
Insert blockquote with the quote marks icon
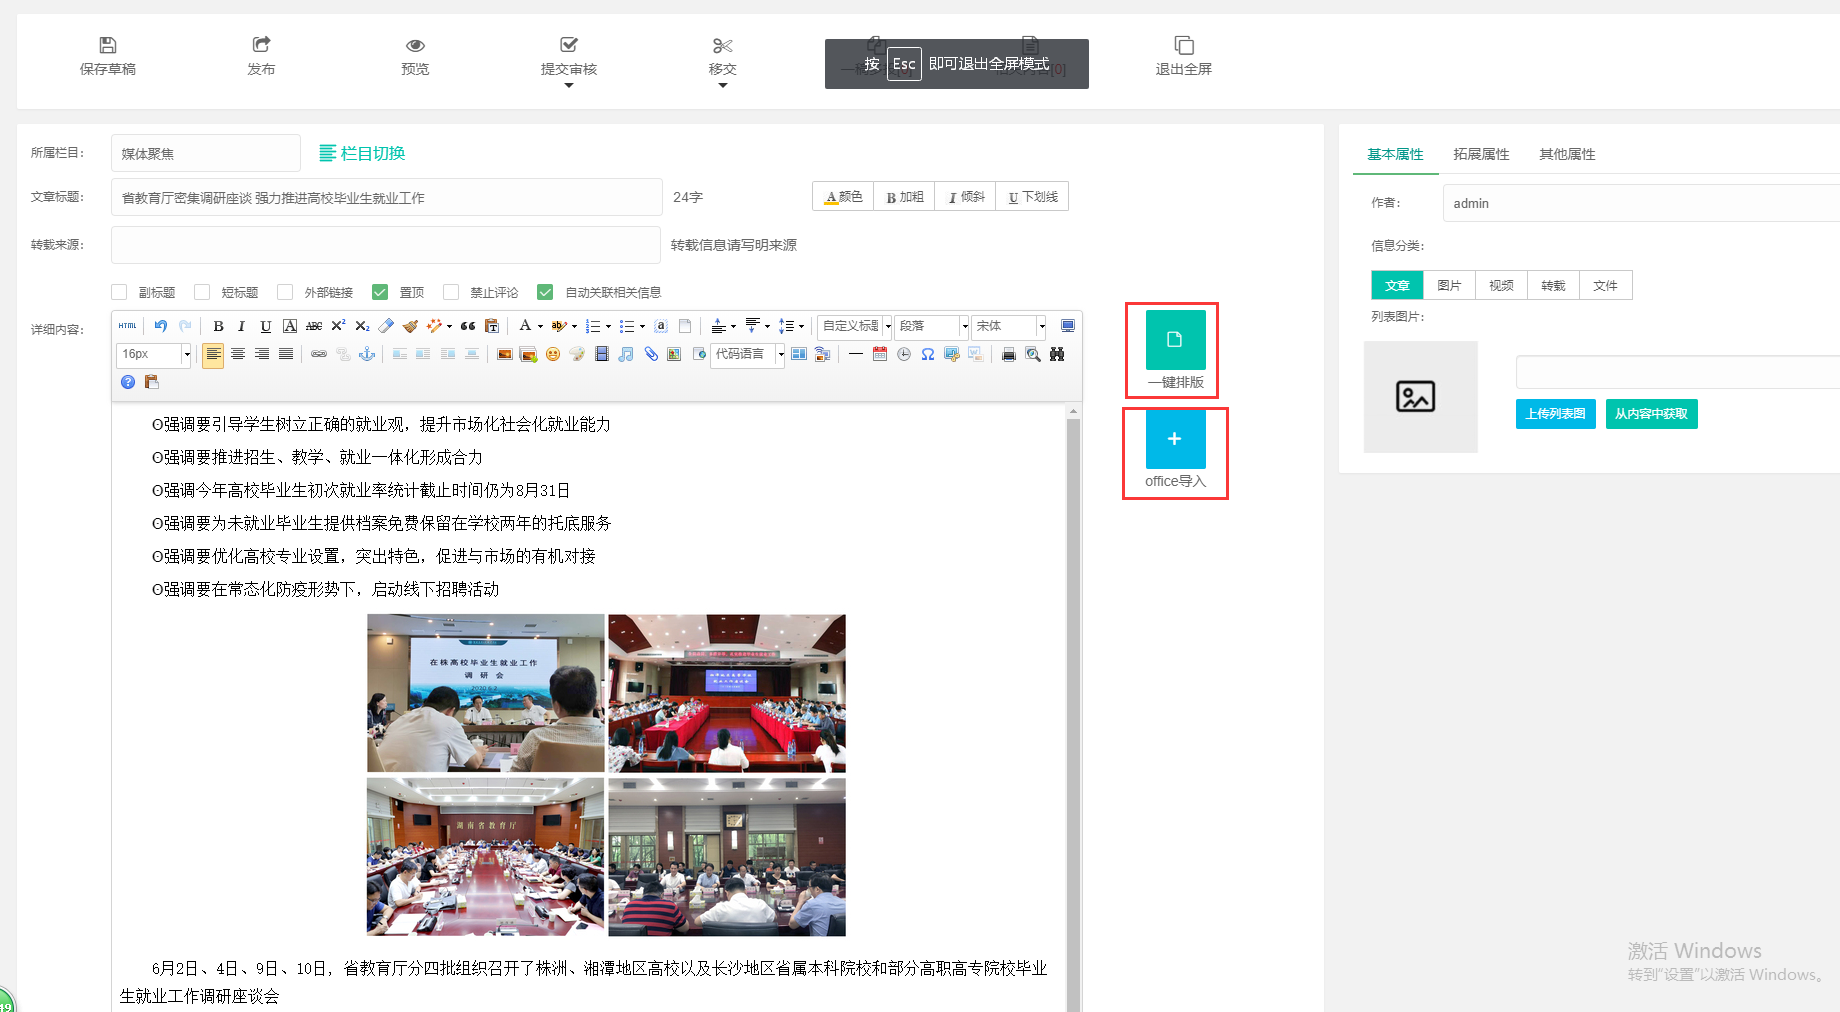[468, 326]
